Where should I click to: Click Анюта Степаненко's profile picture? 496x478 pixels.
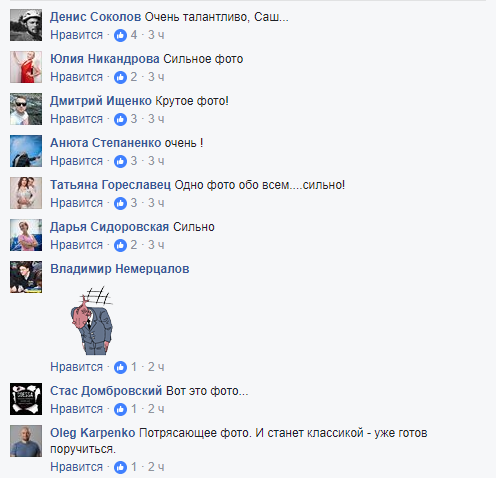tap(26, 151)
